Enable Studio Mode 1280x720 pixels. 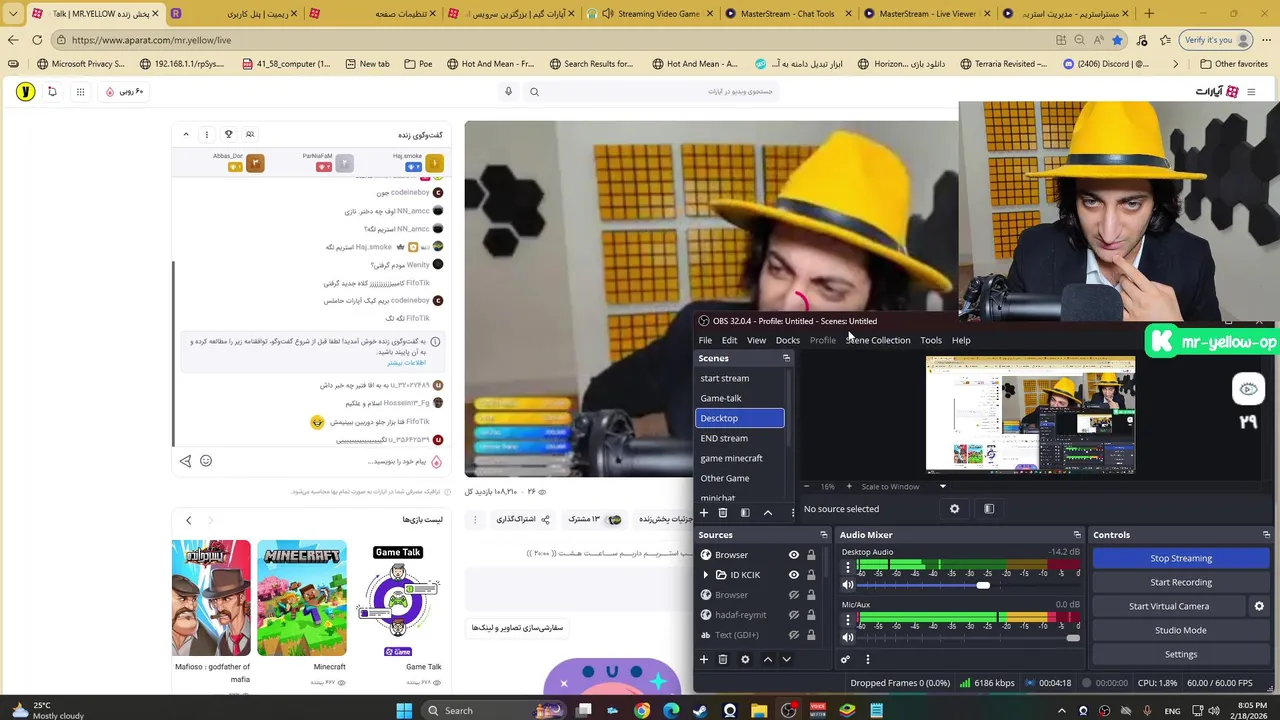(x=1181, y=630)
